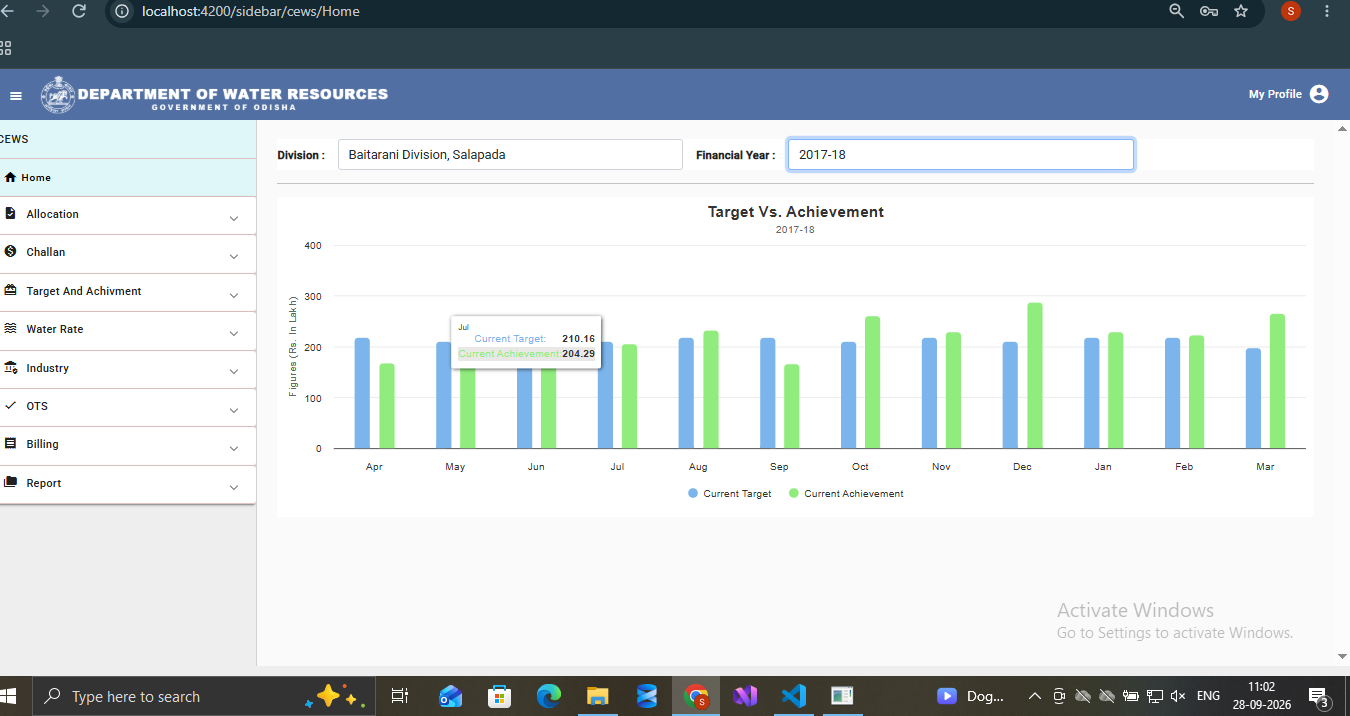
Task: View site information icon in address bar
Action: click(122, 11)
